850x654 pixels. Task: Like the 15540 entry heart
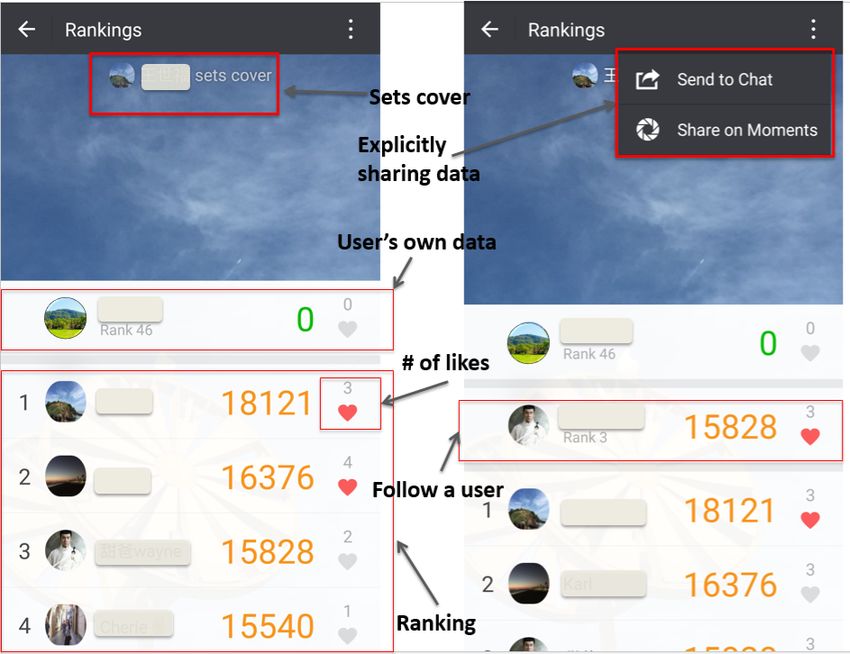(347, 635)
